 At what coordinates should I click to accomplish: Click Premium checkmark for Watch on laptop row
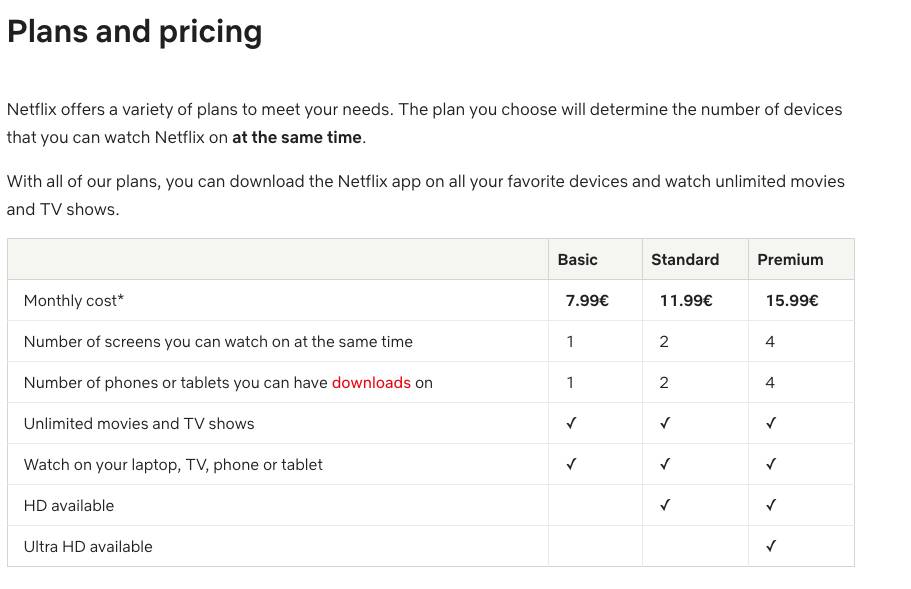[x=771, y=464]
